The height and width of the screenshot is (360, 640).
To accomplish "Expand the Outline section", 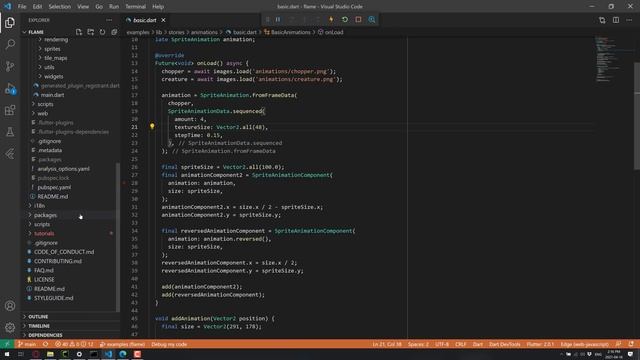I will 38,317.
